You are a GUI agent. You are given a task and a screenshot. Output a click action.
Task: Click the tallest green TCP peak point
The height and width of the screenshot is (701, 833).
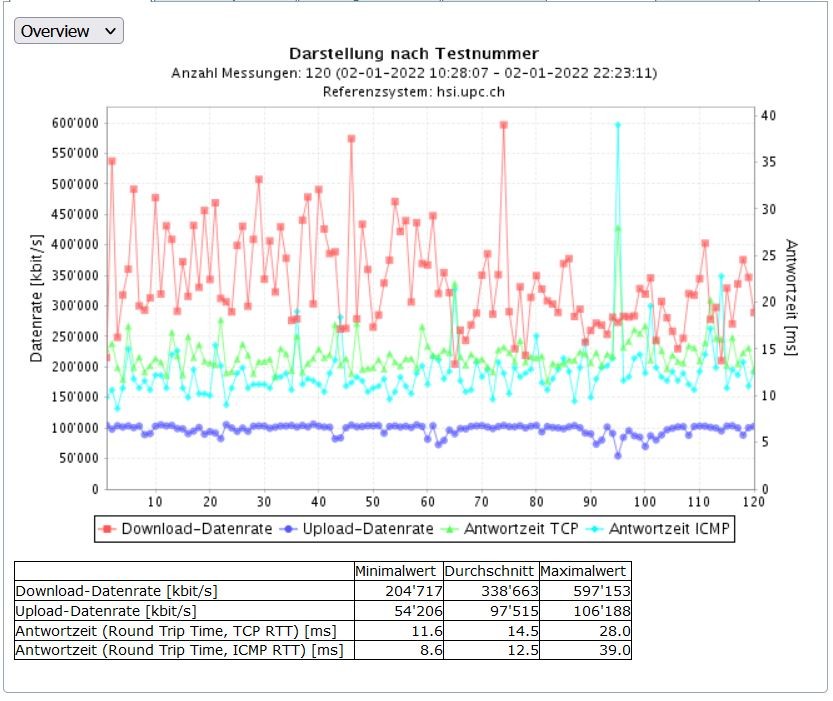tap(618, 228)
